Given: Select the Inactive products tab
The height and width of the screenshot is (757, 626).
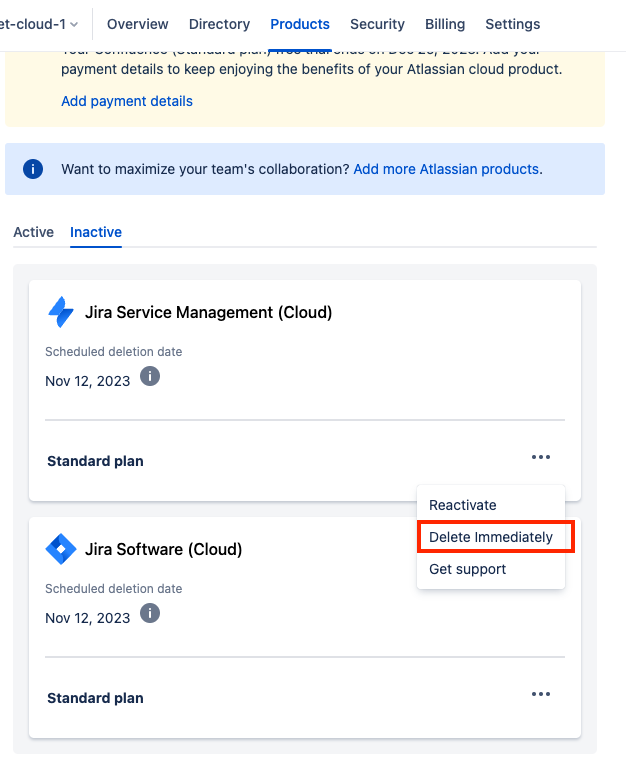Looking at the screenshot, I should (x=96, y=232).
